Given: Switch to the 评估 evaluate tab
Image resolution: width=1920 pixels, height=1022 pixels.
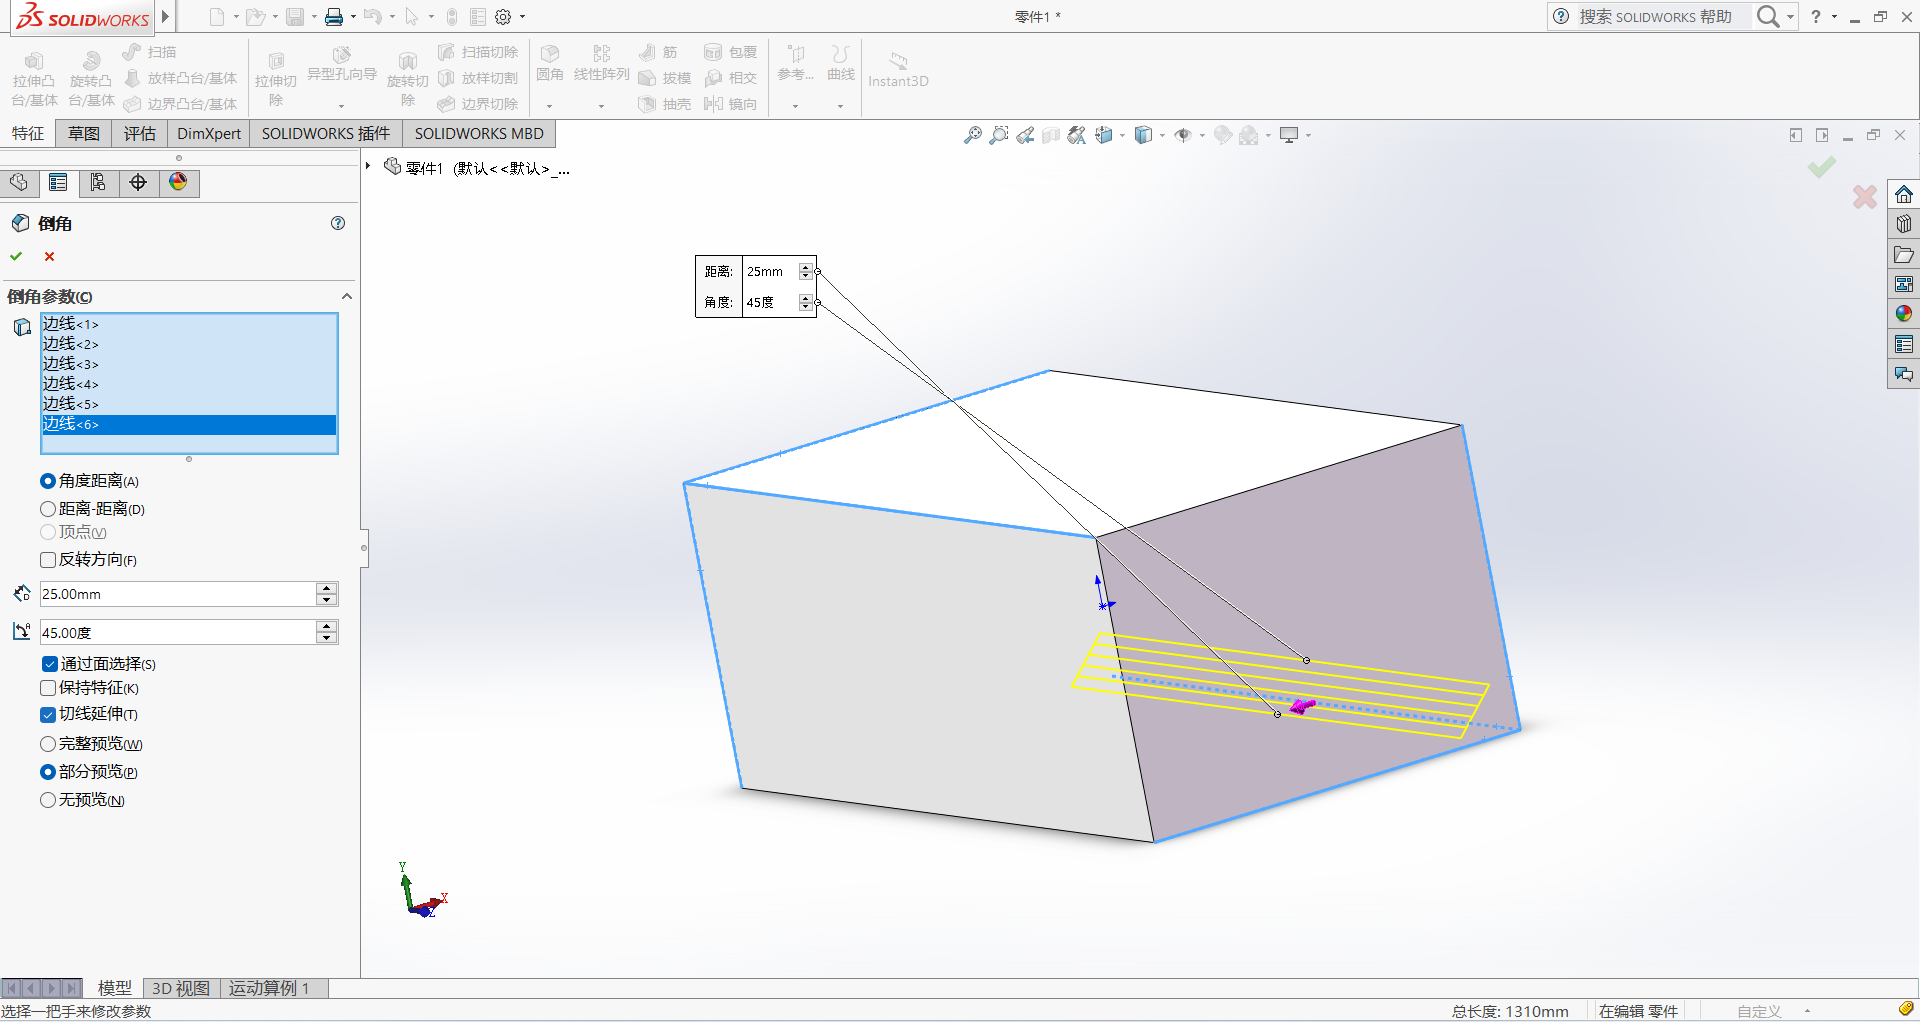Looking at the screenshot, I should (140, 134).
